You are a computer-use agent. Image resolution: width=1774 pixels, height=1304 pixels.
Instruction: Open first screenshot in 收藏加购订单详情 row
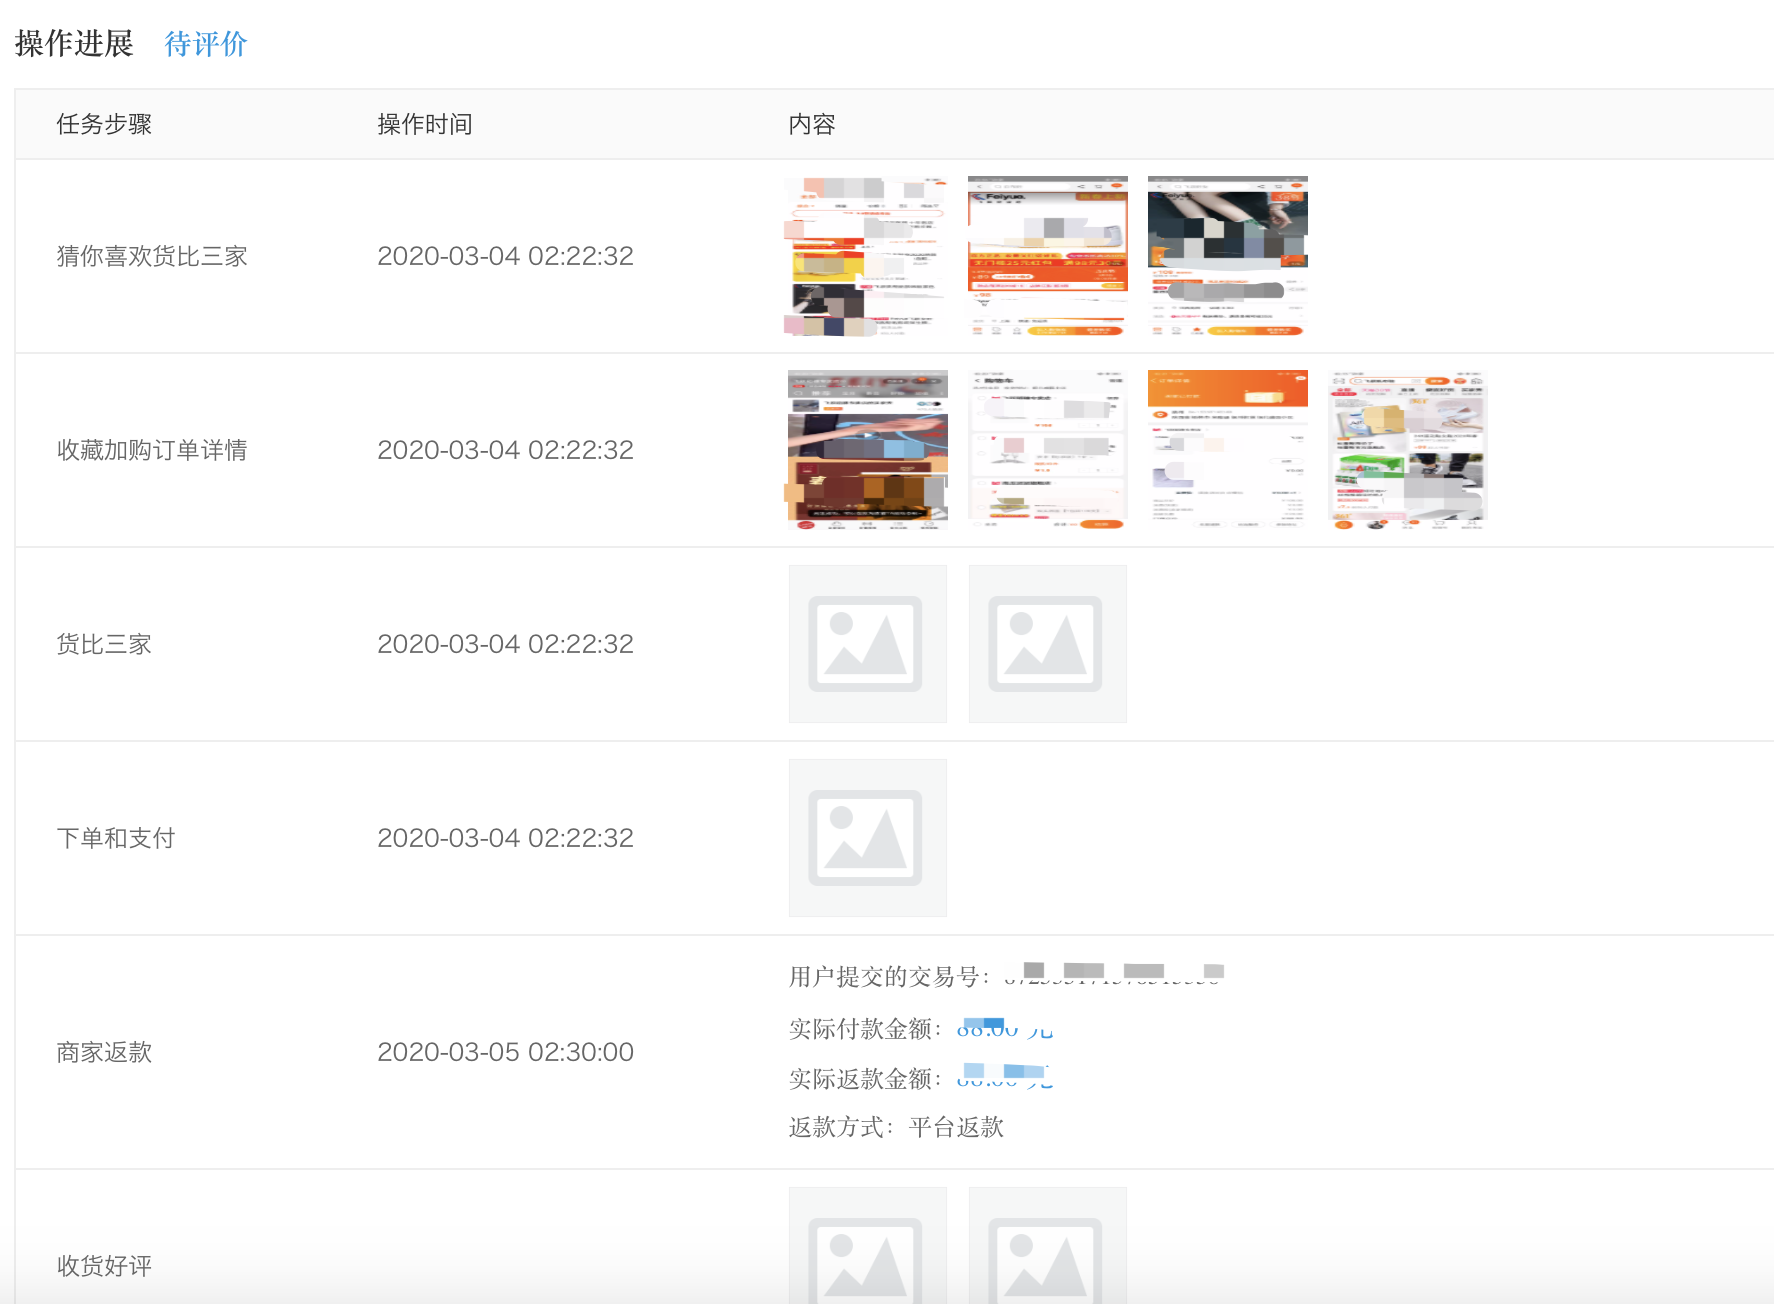(x=867, y=450)
